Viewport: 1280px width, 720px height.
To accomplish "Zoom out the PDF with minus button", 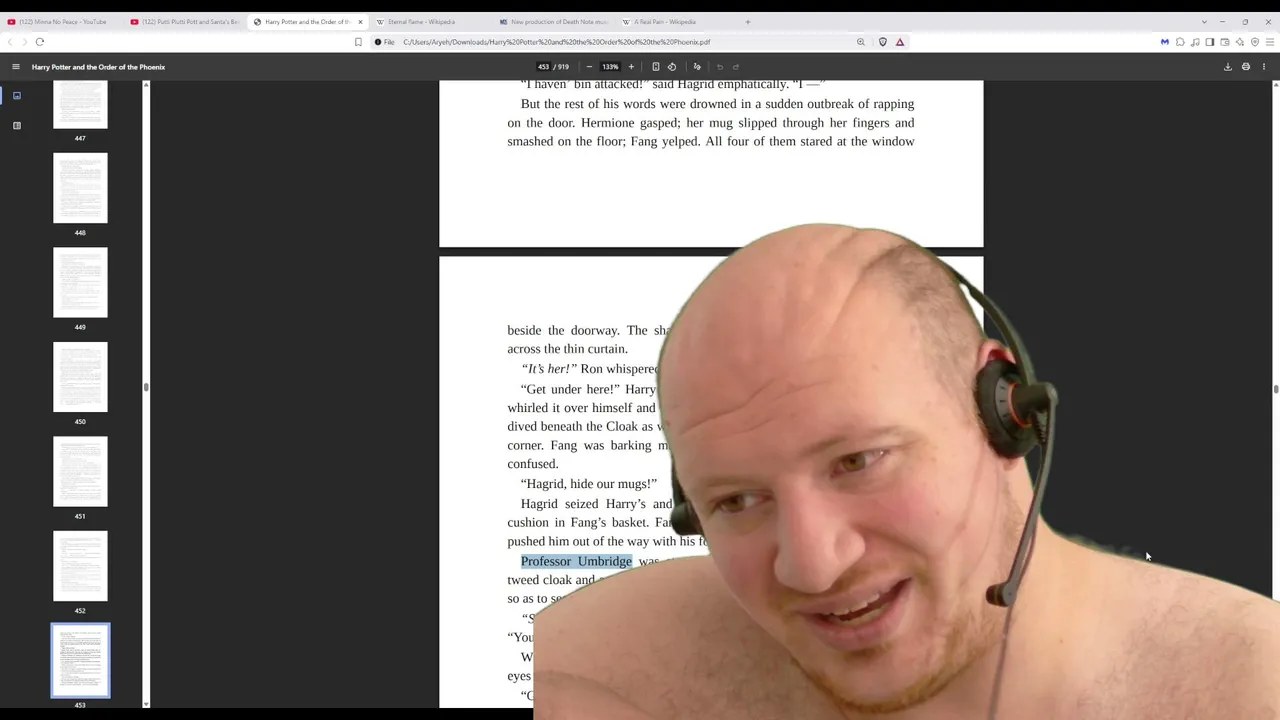I will point(589,67).
